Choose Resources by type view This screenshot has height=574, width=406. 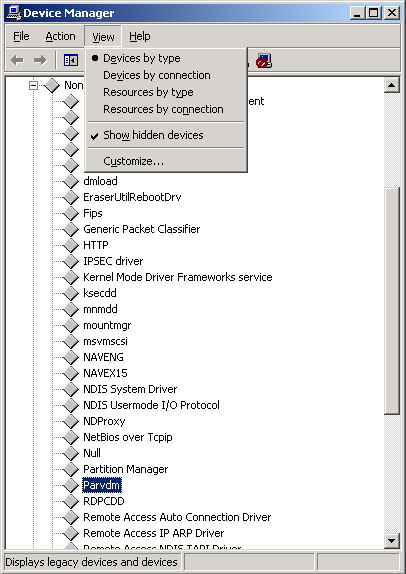tap(166, 92)
